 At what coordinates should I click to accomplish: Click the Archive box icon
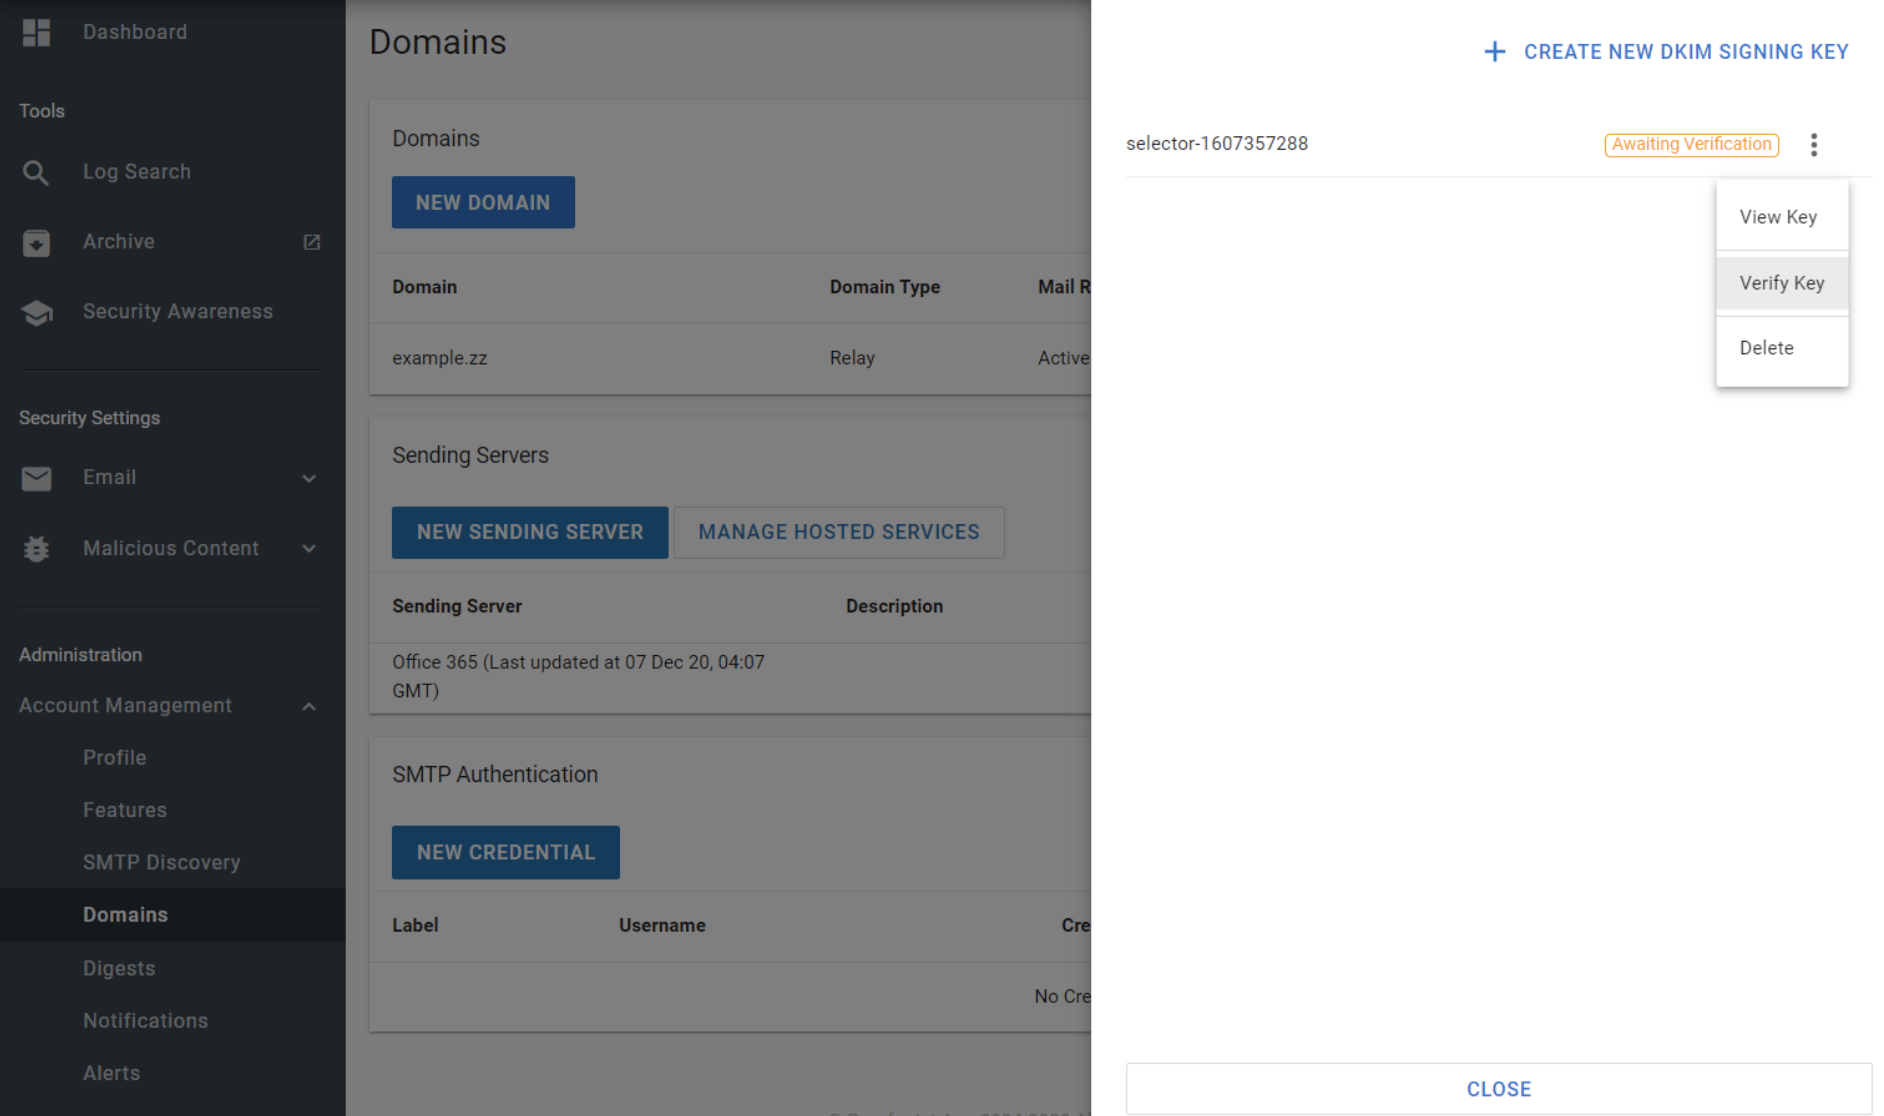pos(36,242)
